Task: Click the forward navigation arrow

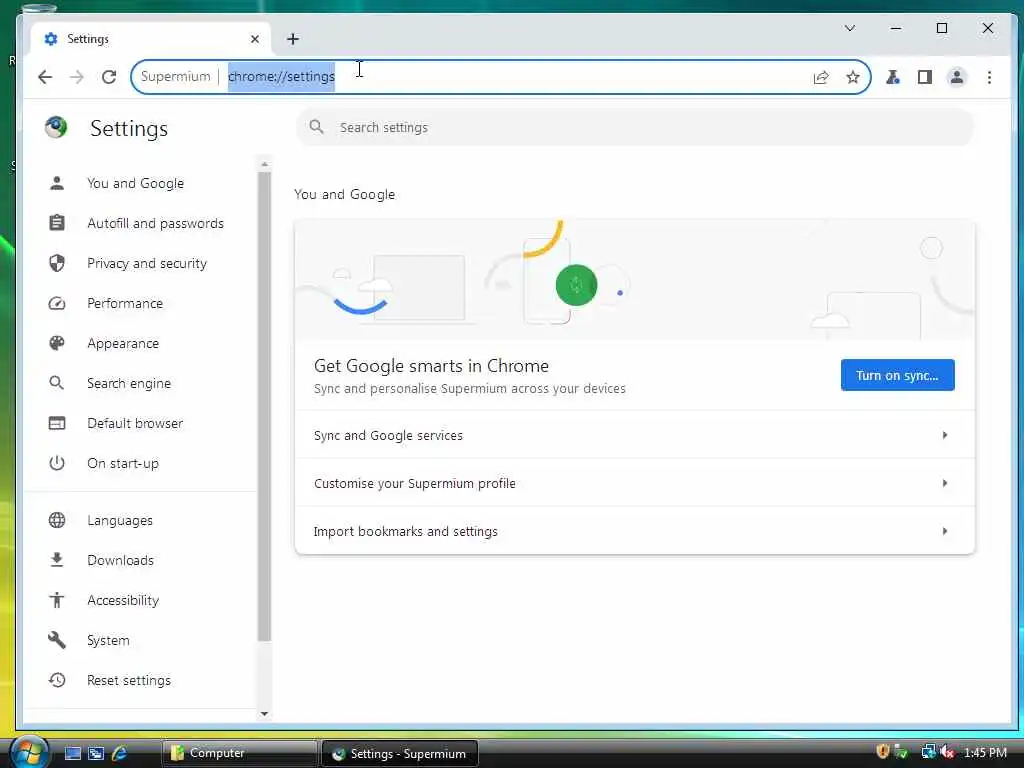Action: pyautogui.click(x=76, y=77)
